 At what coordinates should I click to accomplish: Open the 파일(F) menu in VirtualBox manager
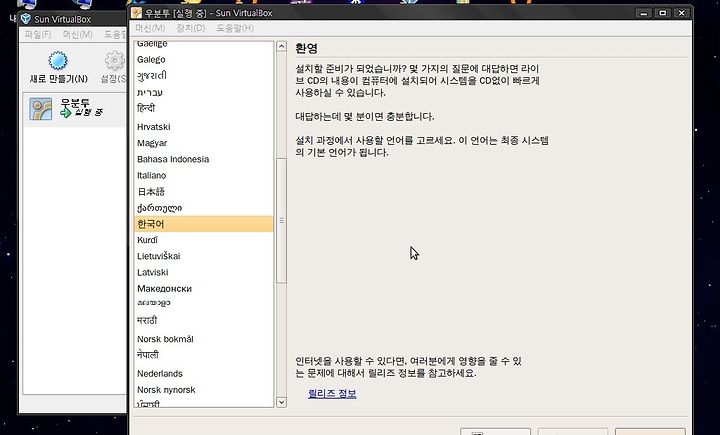click(38, 34)
